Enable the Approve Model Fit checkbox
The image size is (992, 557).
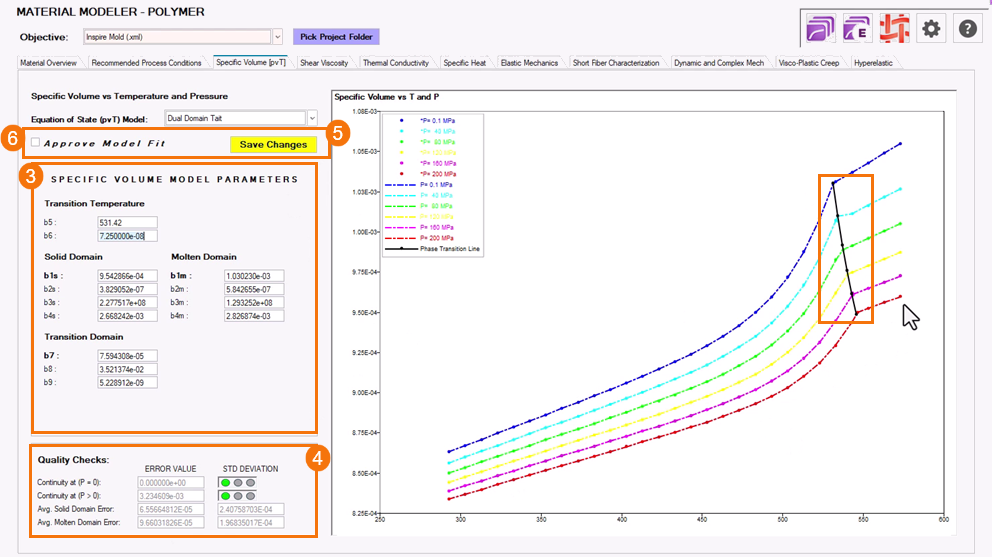36,143
